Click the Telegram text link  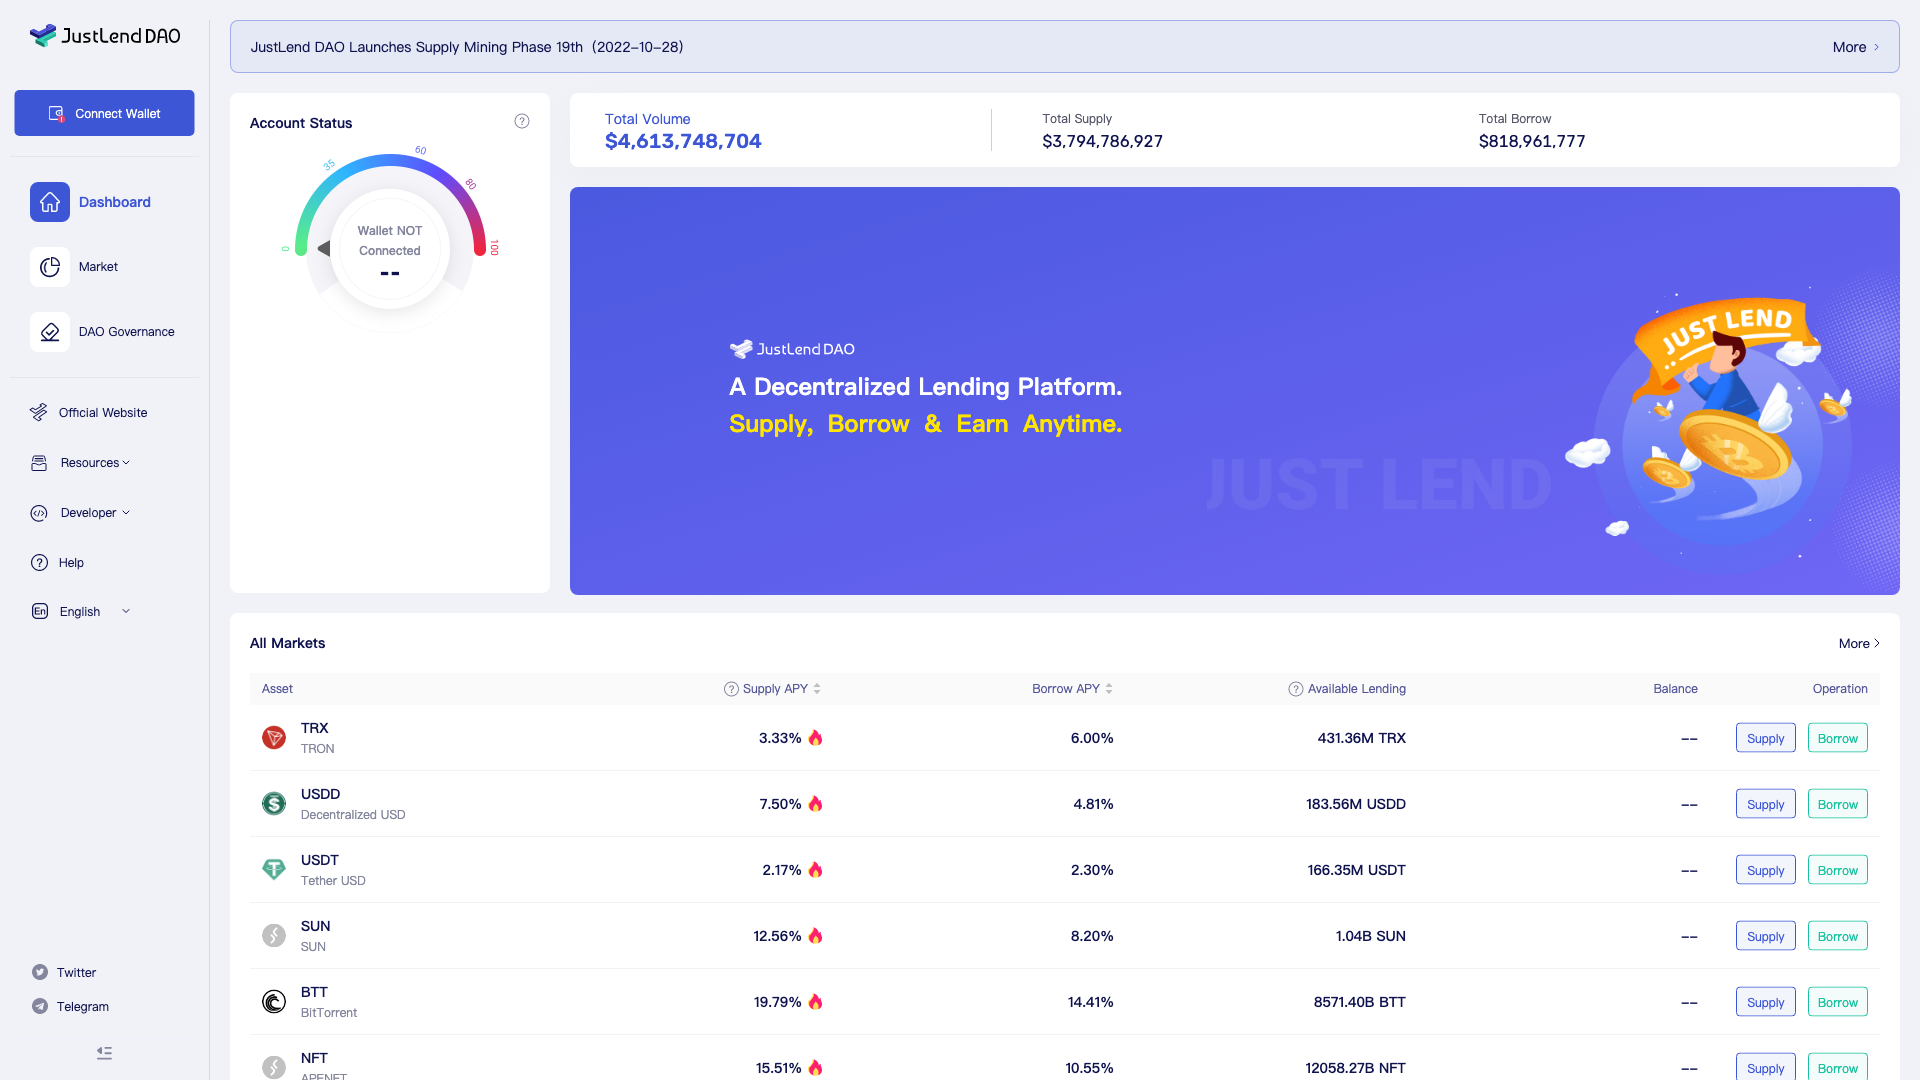[83, 1007]
